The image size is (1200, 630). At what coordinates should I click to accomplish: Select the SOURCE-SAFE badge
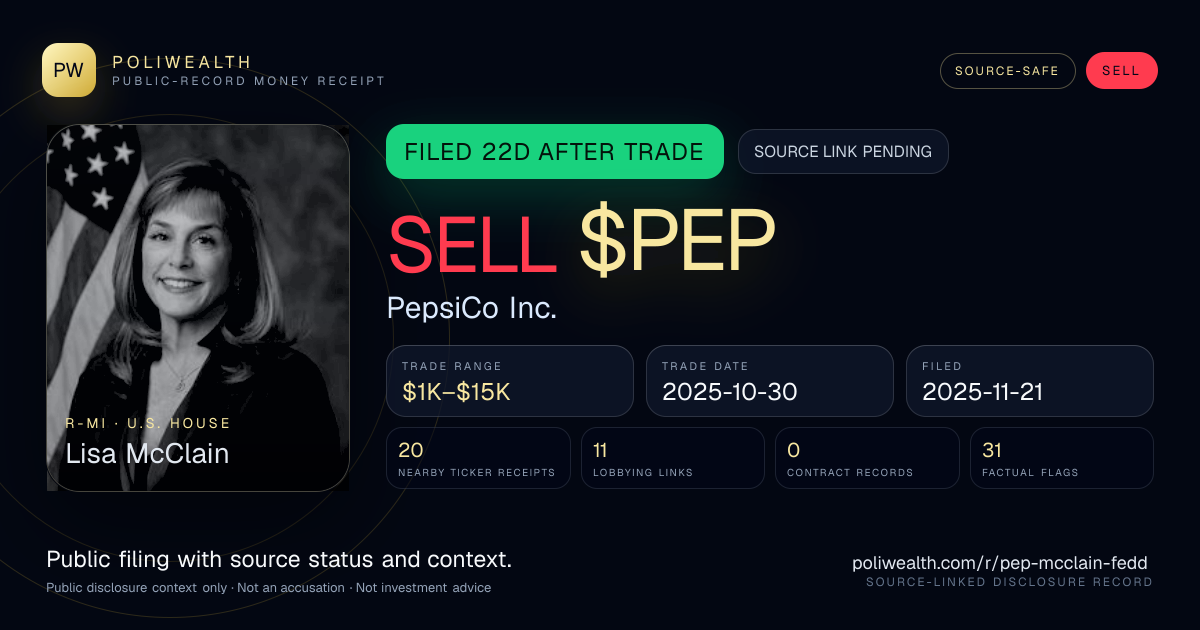coord(1007,71)
